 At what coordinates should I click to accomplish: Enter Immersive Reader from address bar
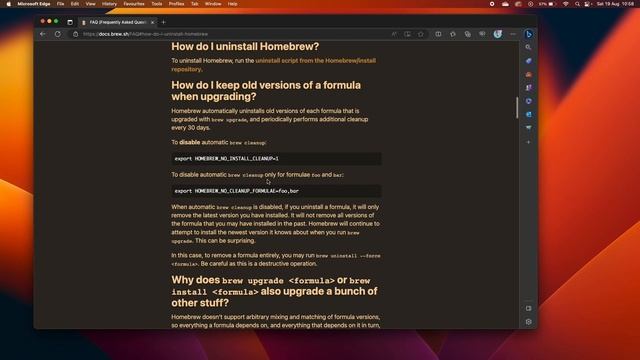[x=407, y=34]
